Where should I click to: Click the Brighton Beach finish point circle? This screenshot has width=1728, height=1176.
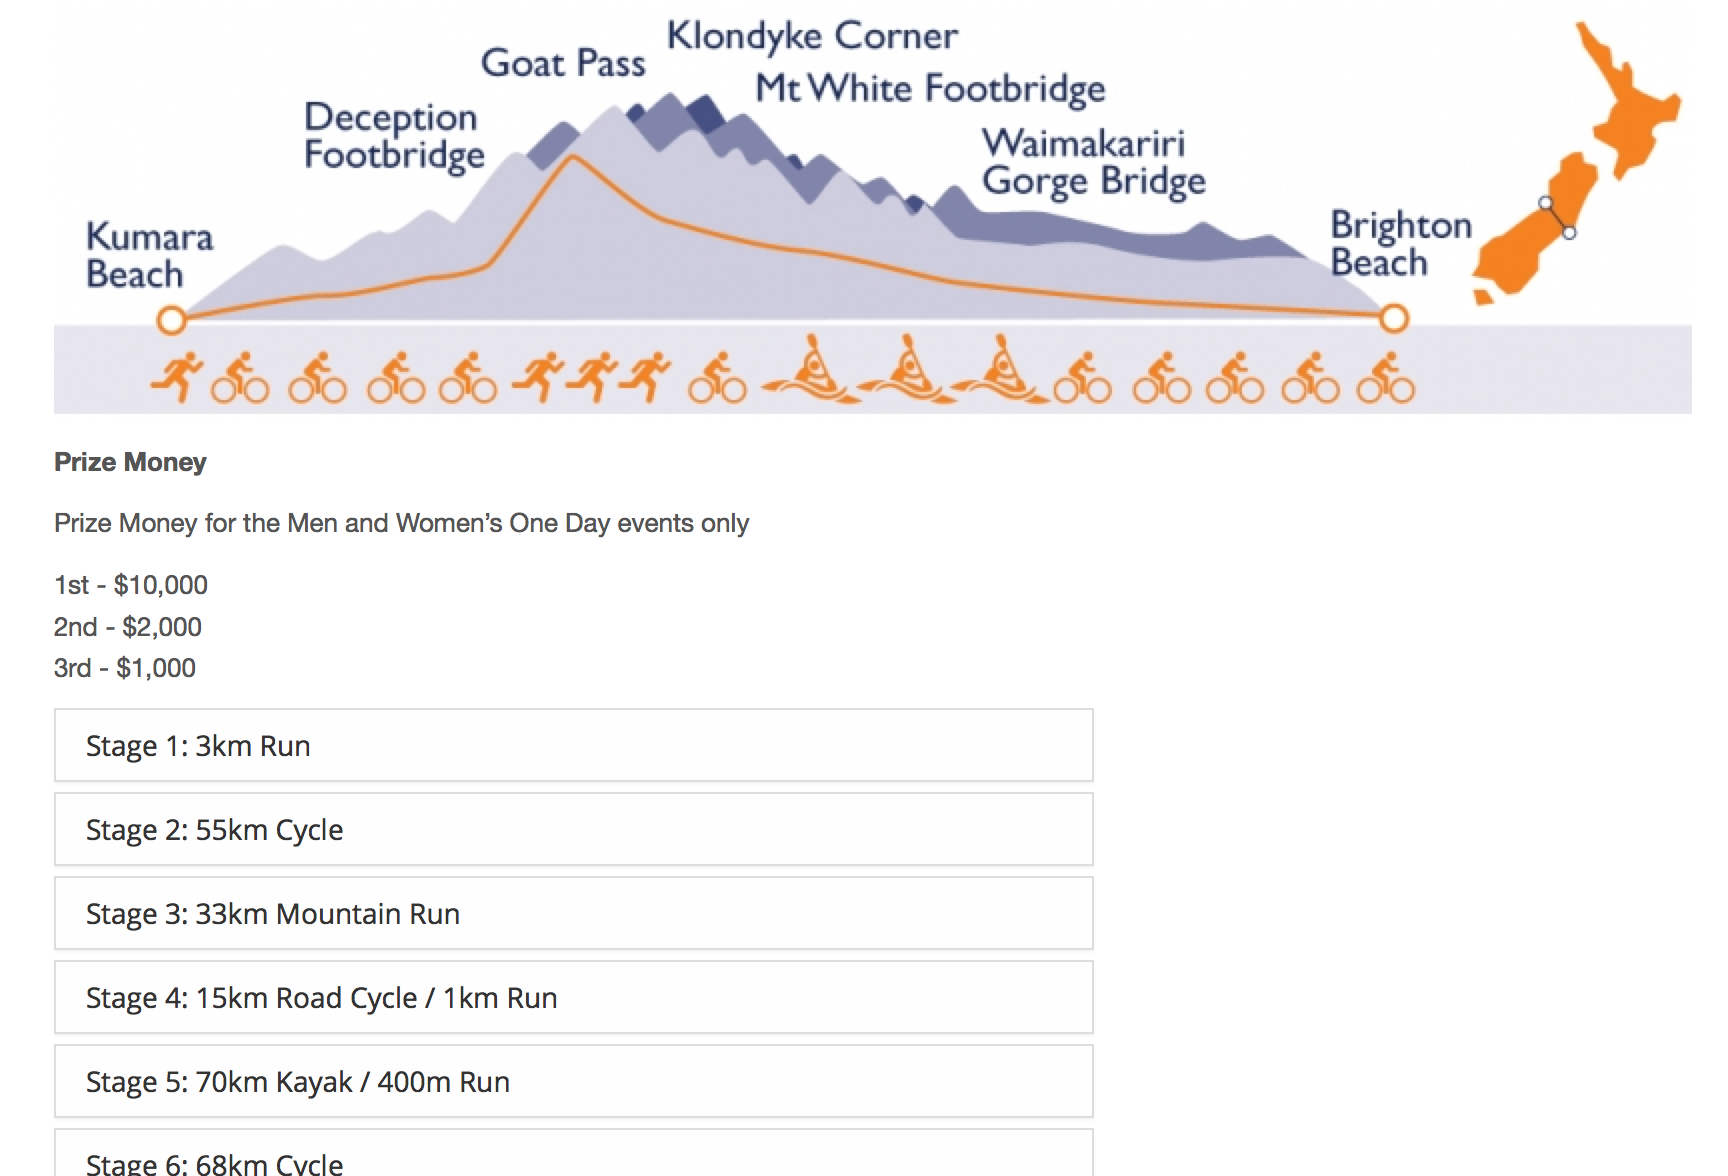click(x=1393, y=319)
